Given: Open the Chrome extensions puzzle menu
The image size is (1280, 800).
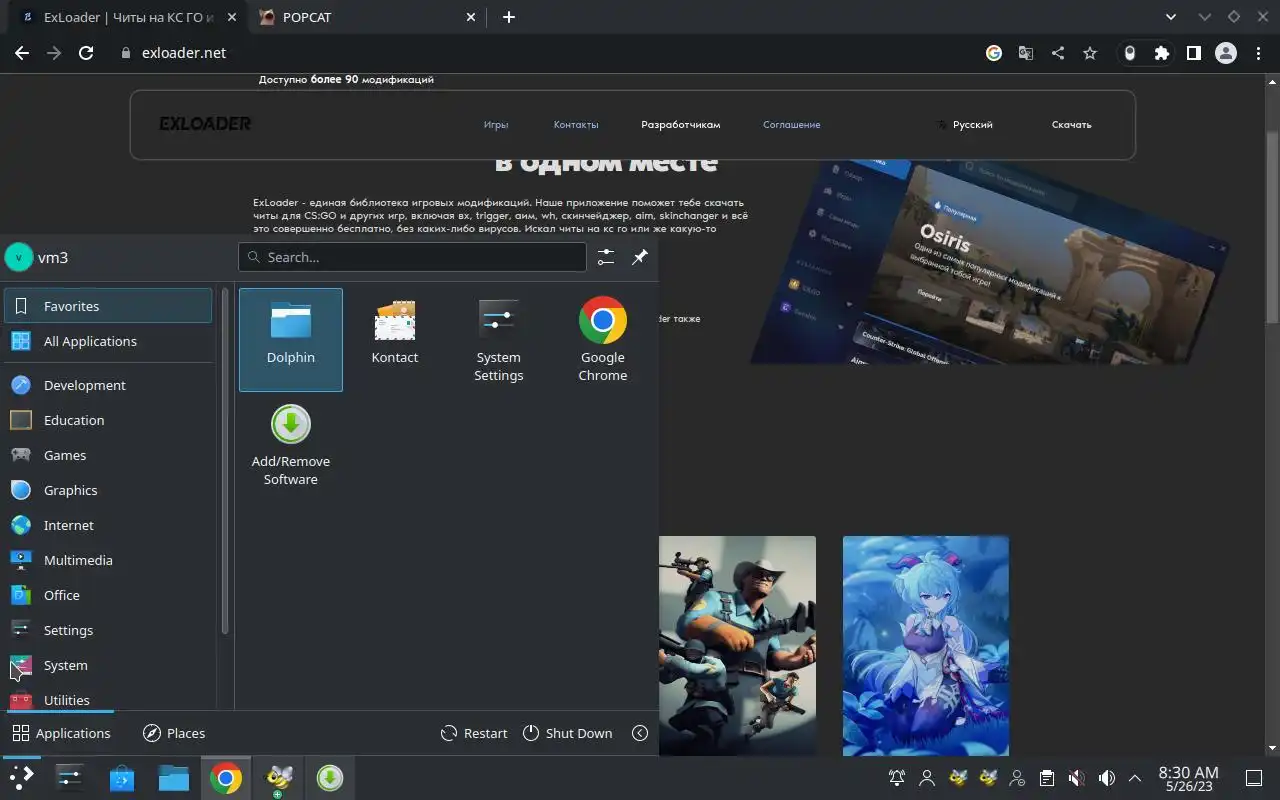Looking at the screenshot, I should (x=1162, y=53).
